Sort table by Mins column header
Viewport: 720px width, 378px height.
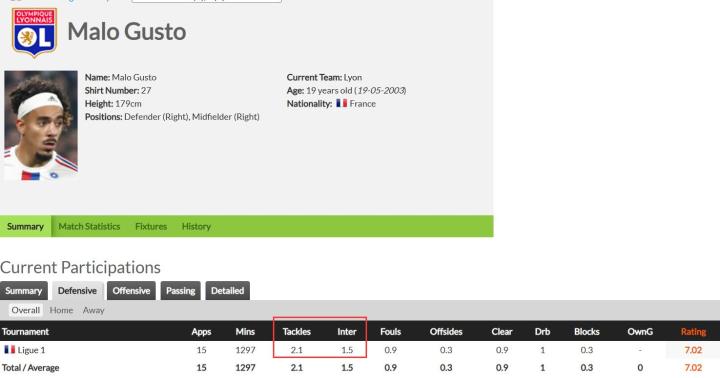pyautogui.click(x=245, y=332)
